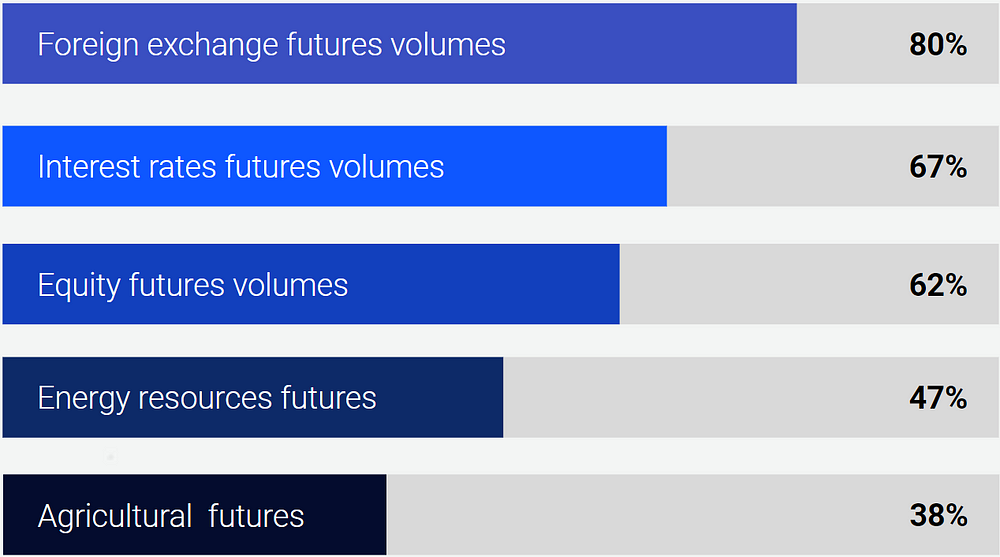Click the Foreign exchange futures volumes text label
Screen dimensions: 1000x557
(272, 45)
